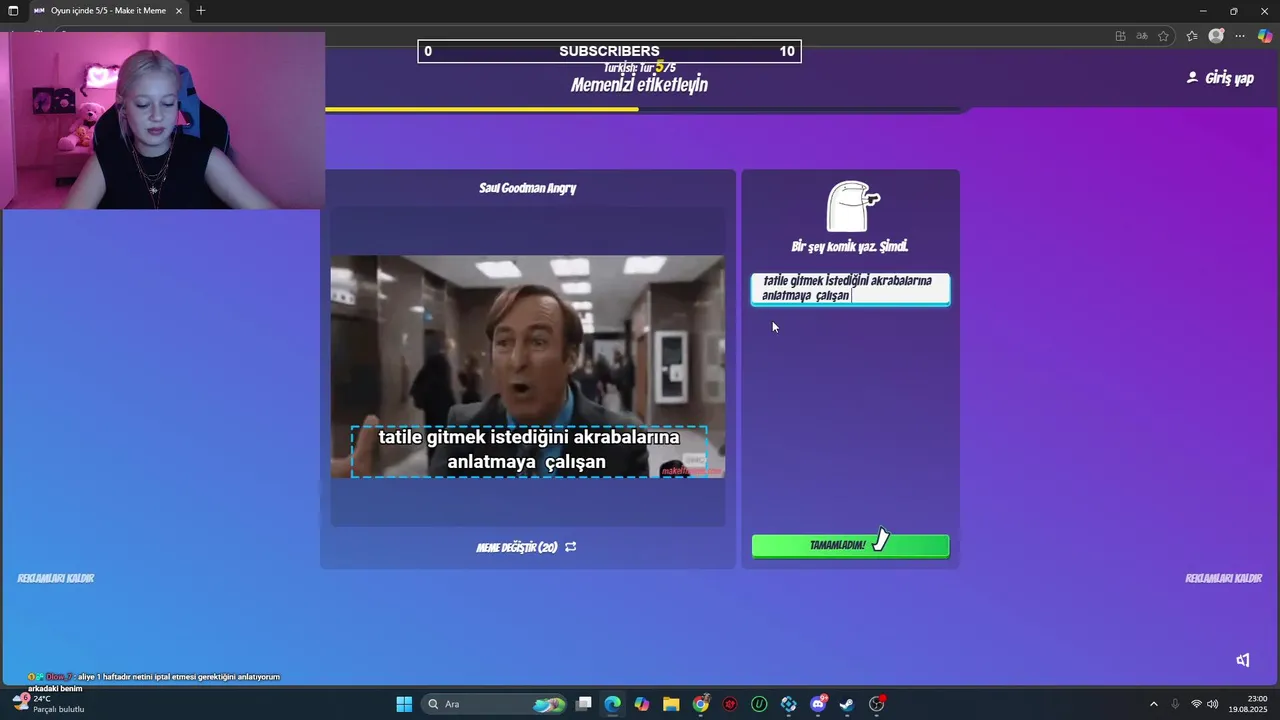Show hidden system tray icons
Screen dimensions: 1280x720
[1153, 704]
